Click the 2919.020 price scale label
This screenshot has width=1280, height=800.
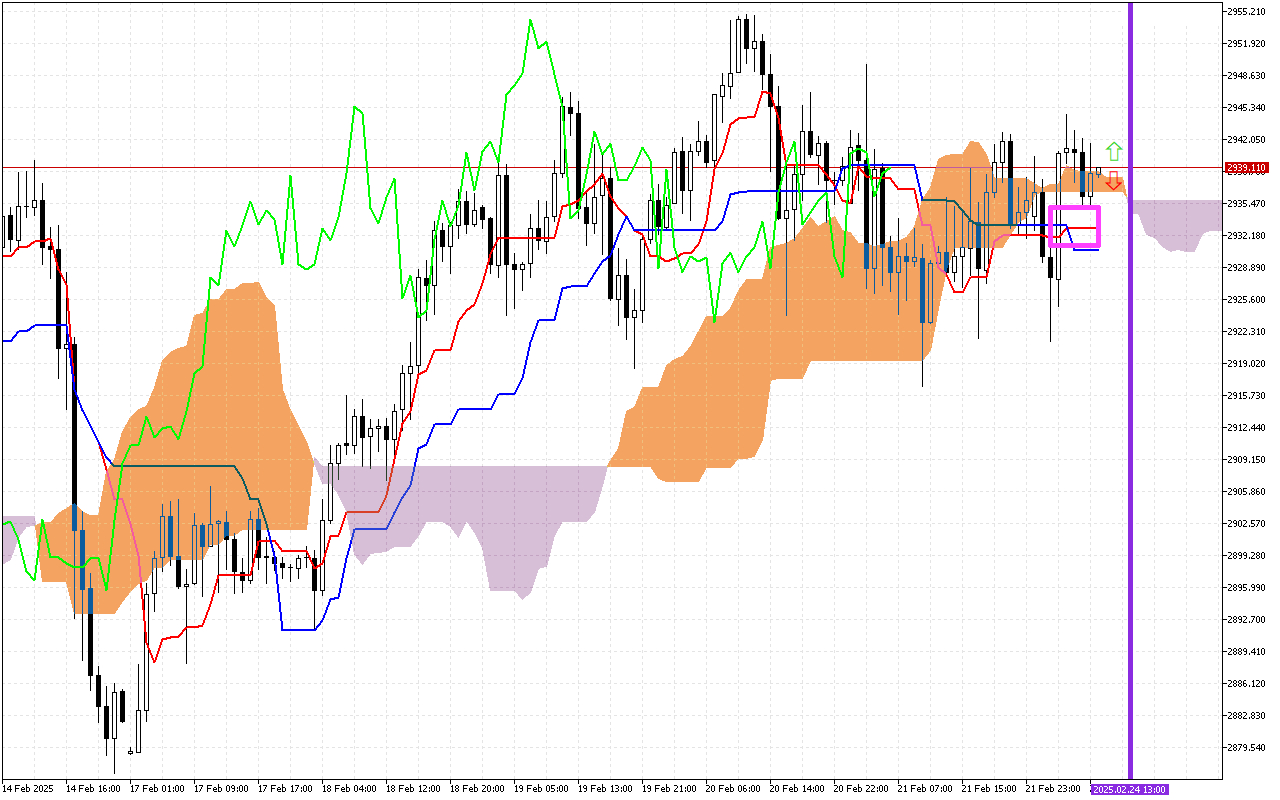tap(1247, 364)
